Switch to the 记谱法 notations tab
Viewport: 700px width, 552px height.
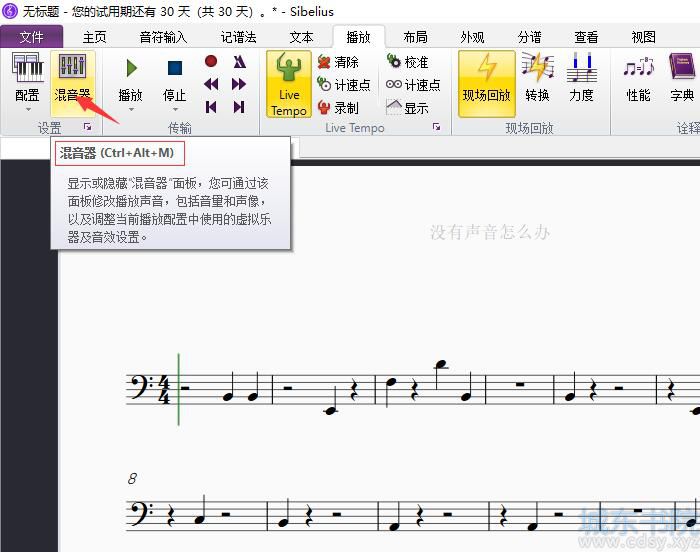[x=238, y=37]
